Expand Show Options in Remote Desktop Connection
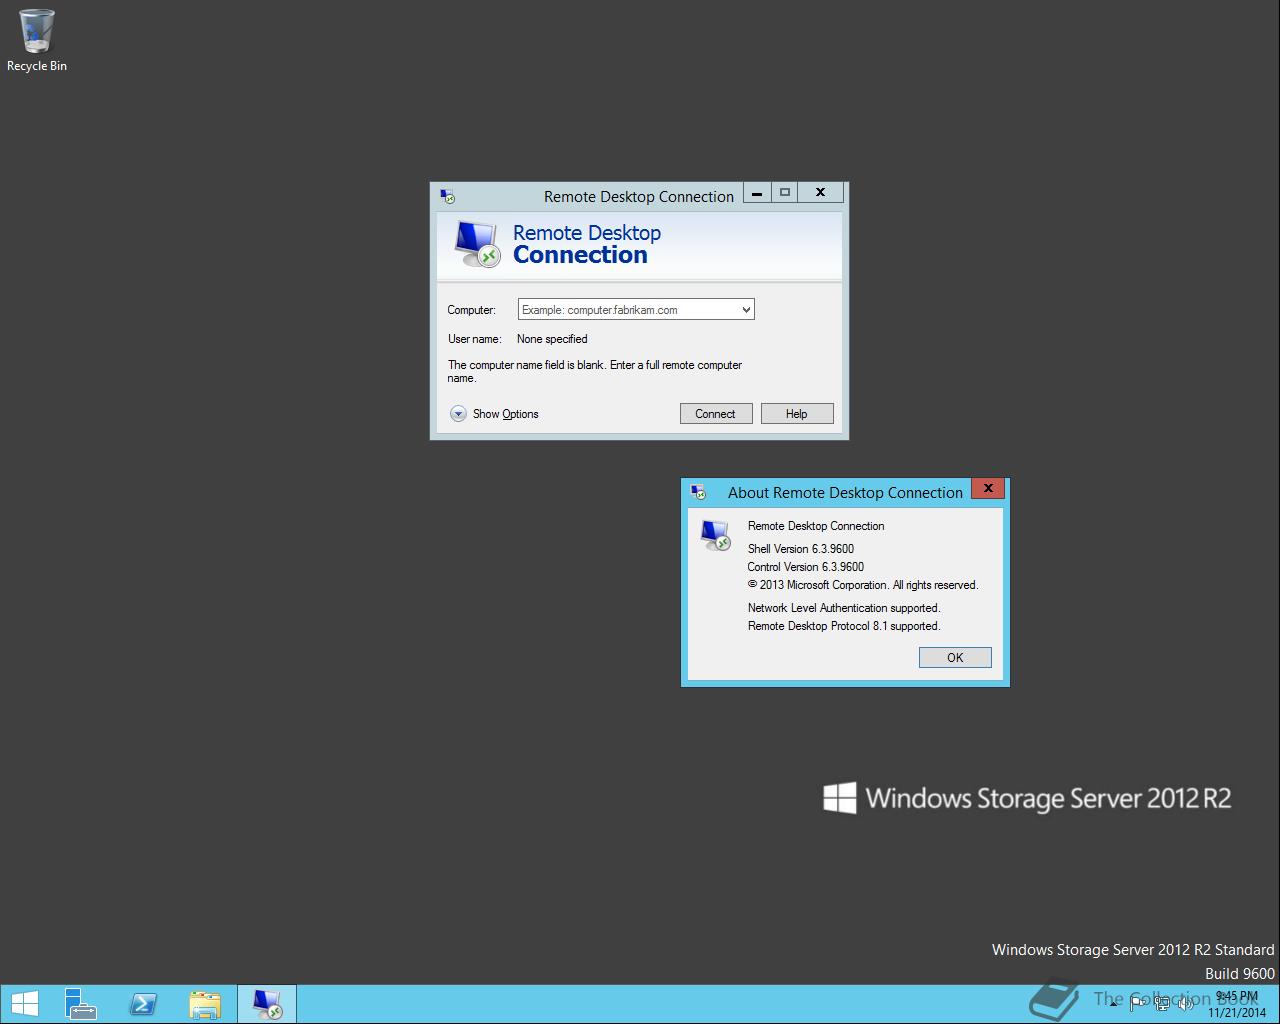The image size is (1280, 1024). (x=494, y=414)
